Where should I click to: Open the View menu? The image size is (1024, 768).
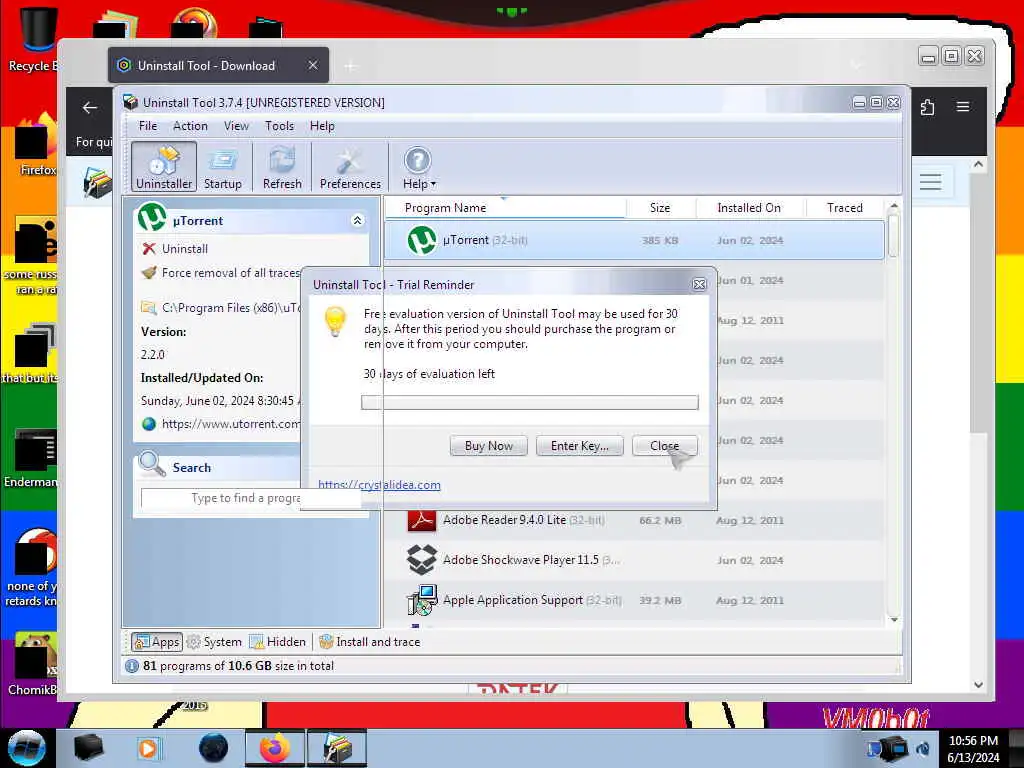pos(236,125)
